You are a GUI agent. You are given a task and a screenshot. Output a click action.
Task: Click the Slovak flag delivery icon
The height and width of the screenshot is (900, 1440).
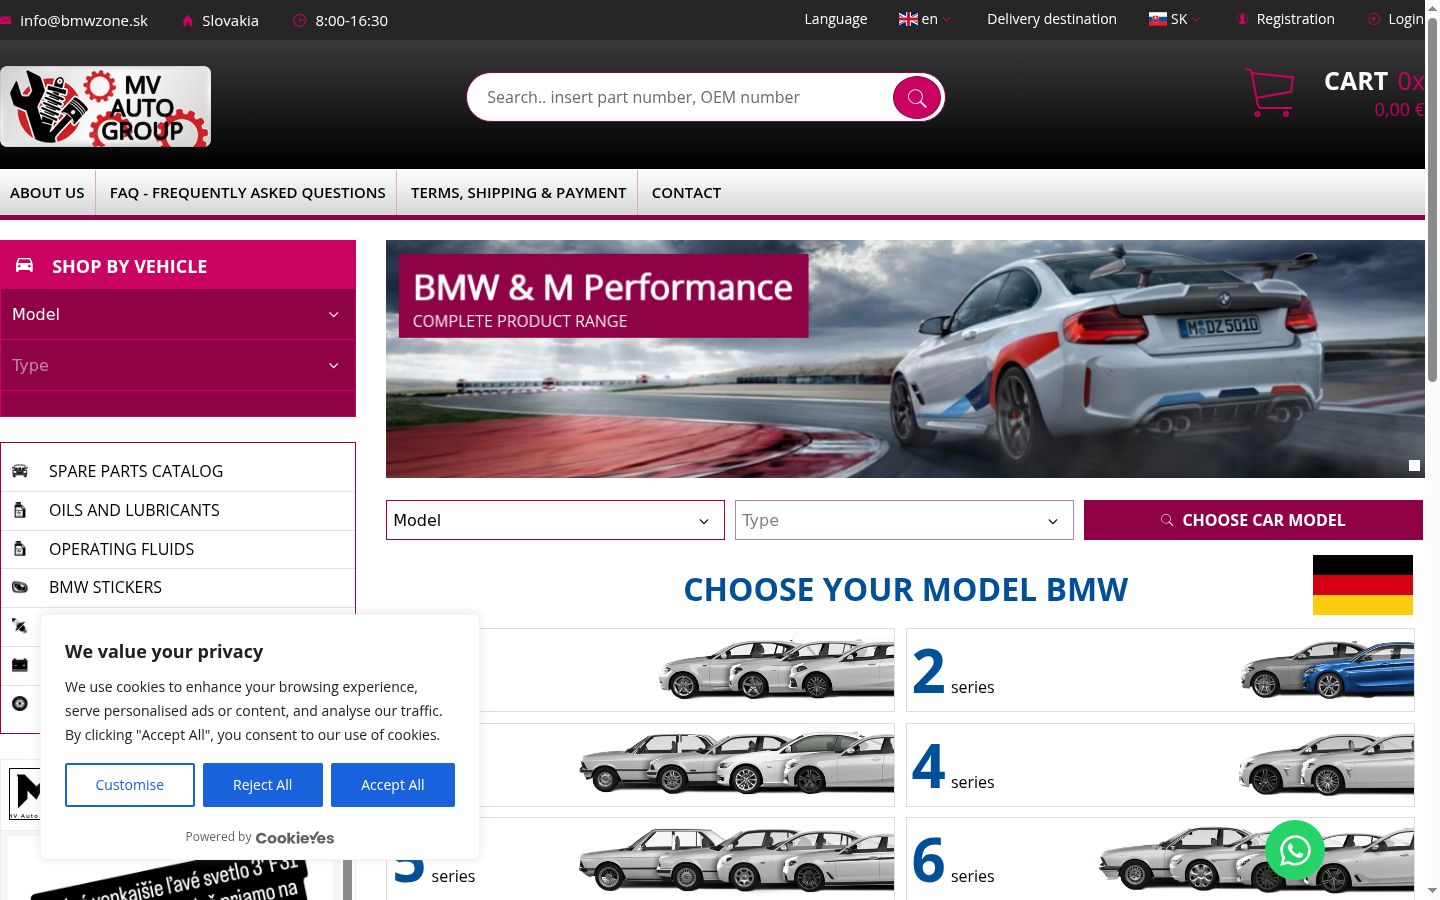(1158, 19)
